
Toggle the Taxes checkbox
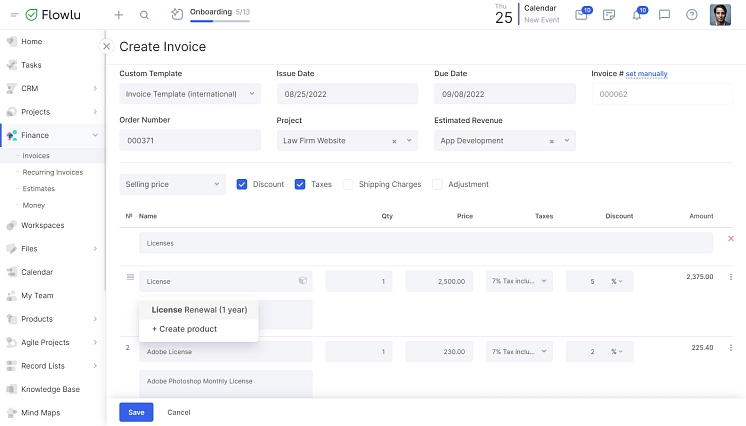click(300, 184)
